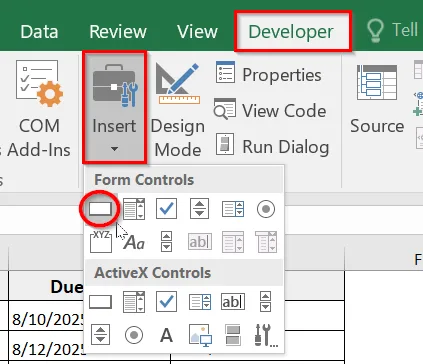Switch to the Data tab
This screenshot has width=423, height=364.
[x=39, y=32]
